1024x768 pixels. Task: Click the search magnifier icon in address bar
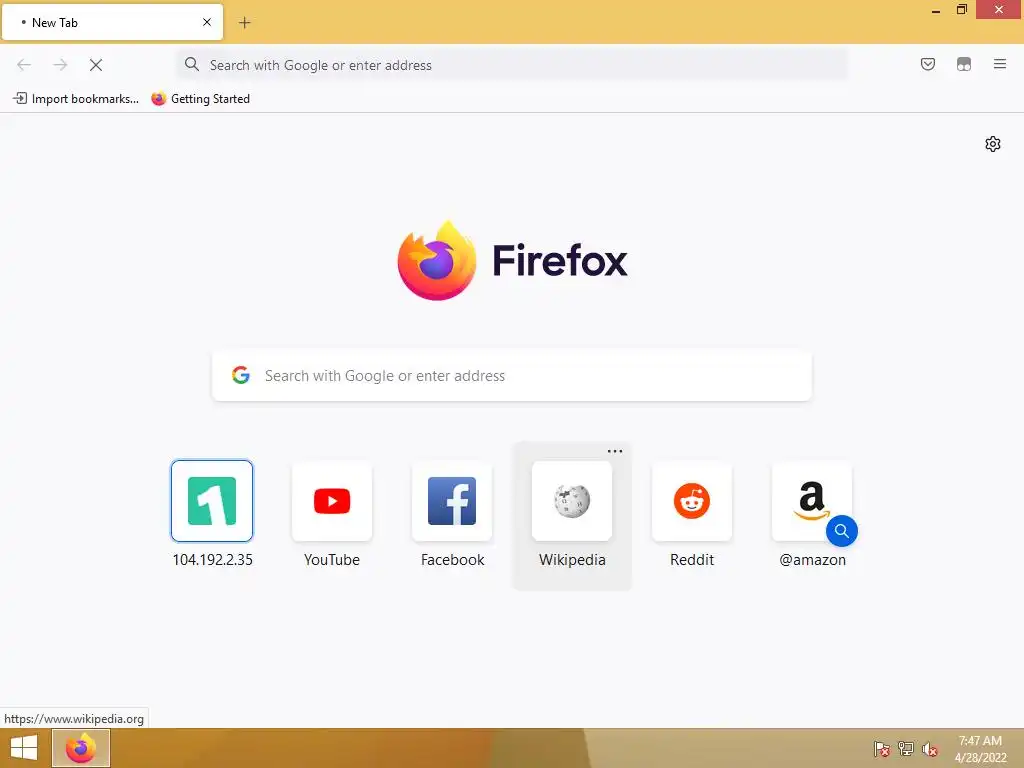coord(191,64)
